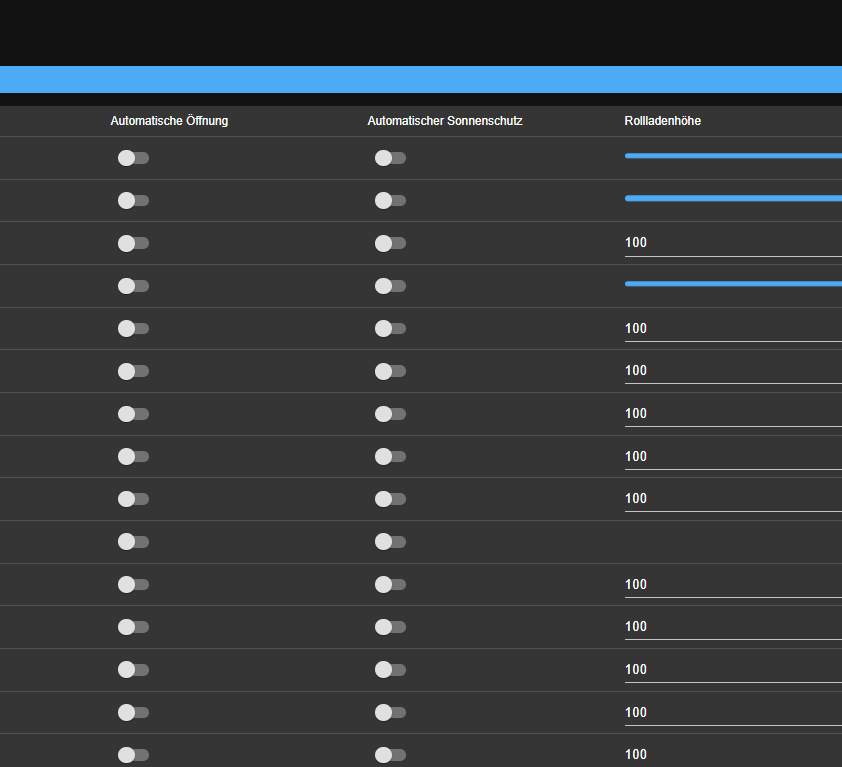Enable Automatischer Sonnenschutz in last visible row
This screenshot has width=842, height=767.
click(x=390, y=755)
